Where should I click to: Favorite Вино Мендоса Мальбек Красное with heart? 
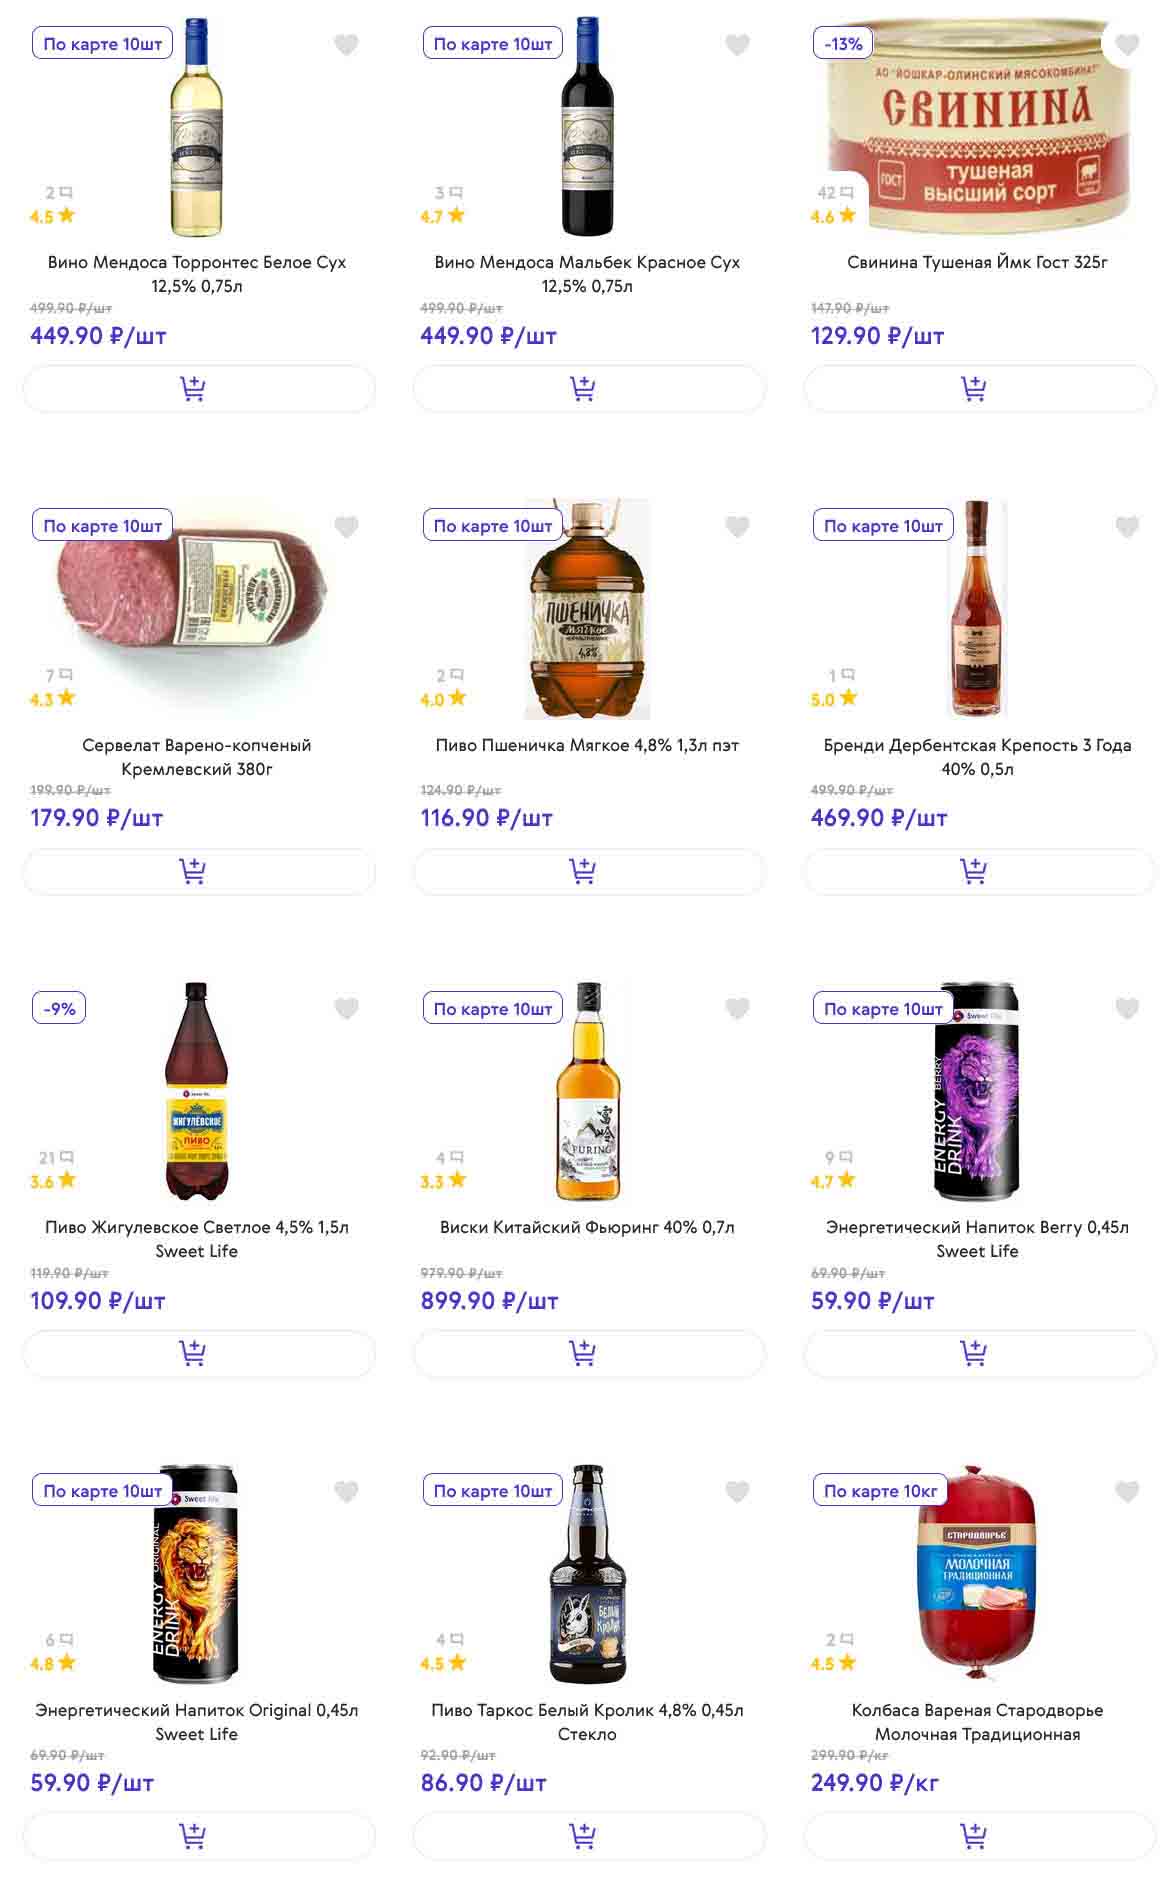click(737, 45)
